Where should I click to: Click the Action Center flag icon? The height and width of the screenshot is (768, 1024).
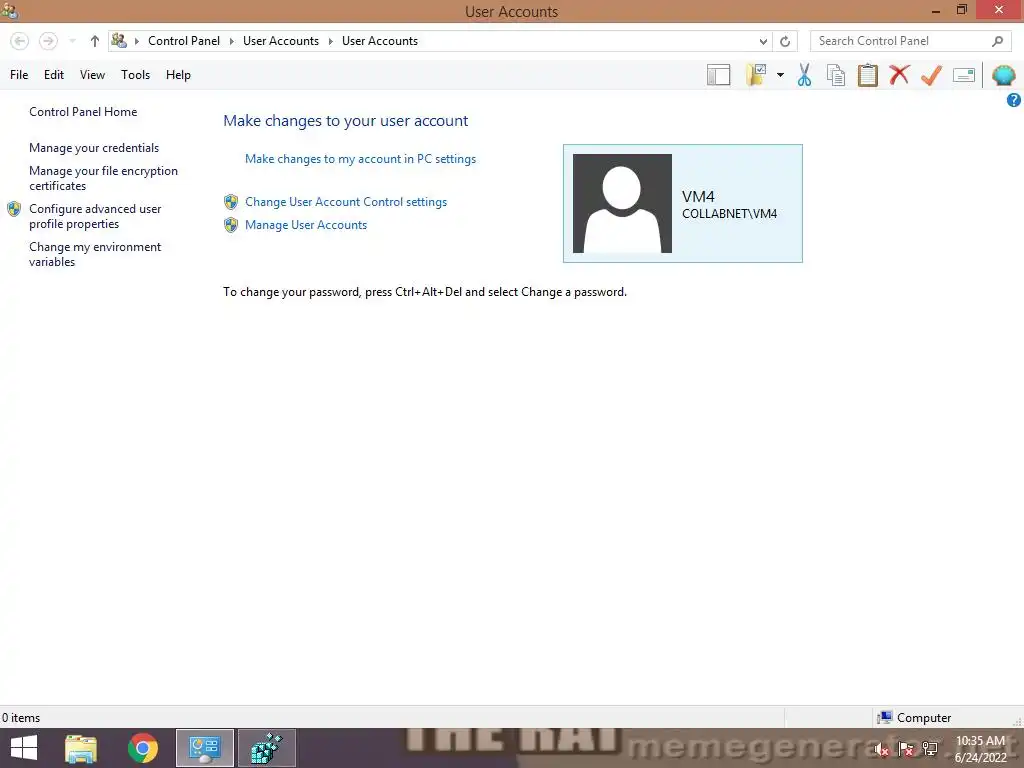pyautogui.click(x=906, y=750)
